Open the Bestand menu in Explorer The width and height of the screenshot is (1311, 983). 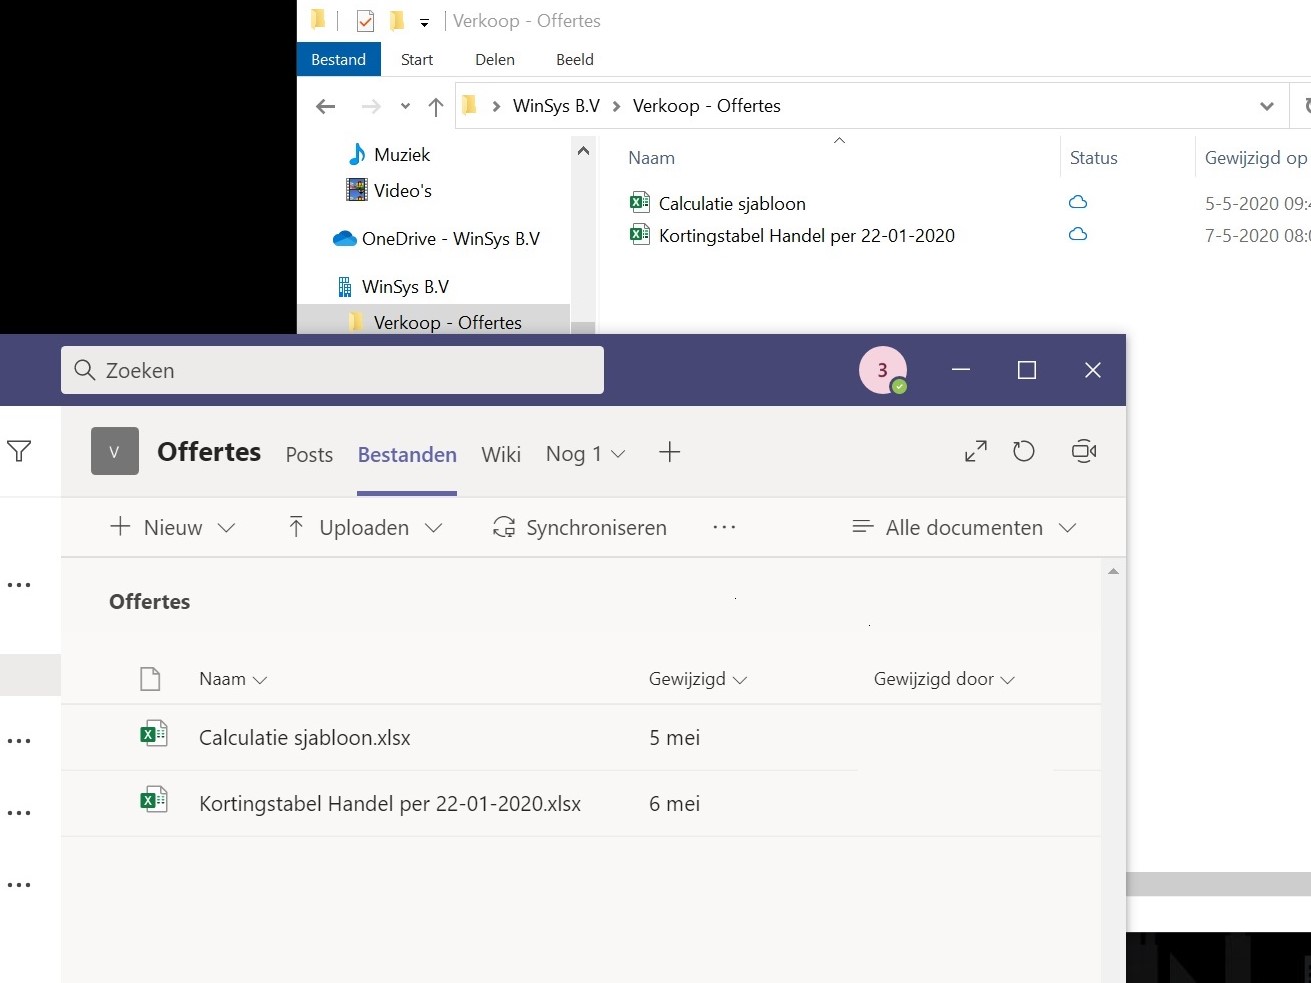[x=339, y=60]
